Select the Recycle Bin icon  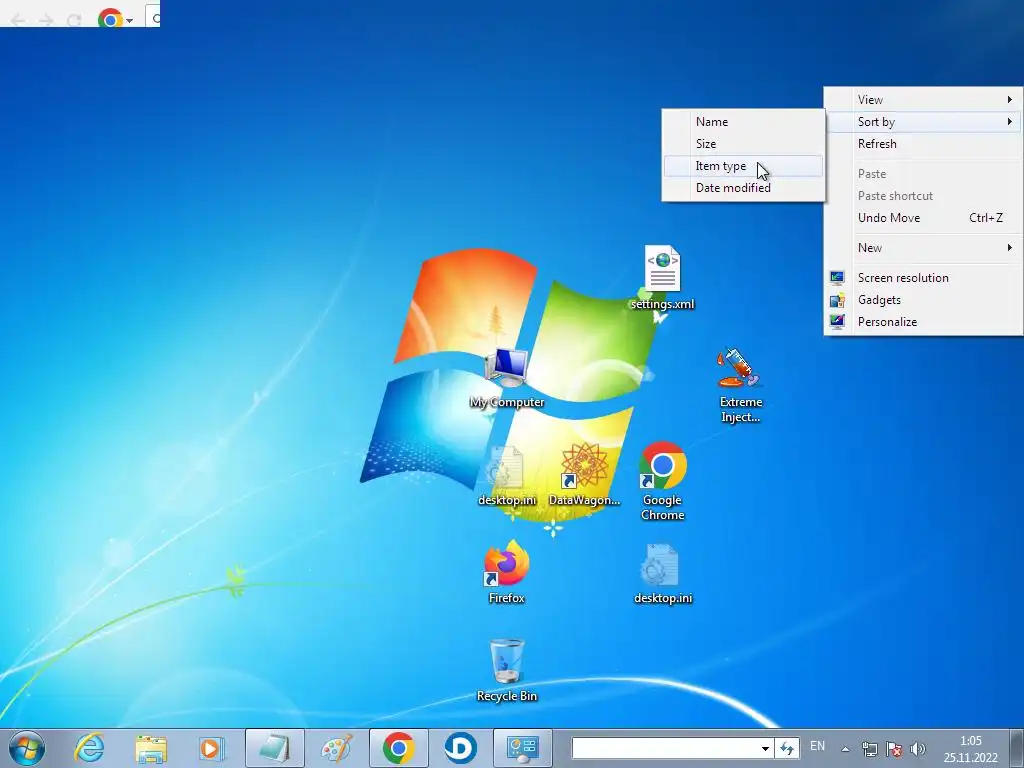tap(507, 670)
